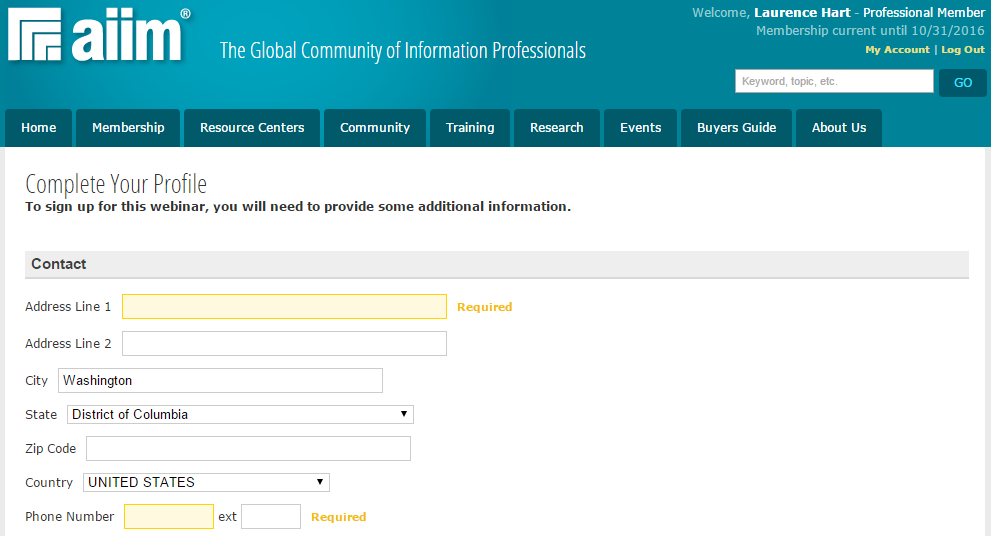The width and height of the screenshot is (991, 536).
Task: Expand the State dropdown
Action: pyautogui.click(x=240, y=414)
